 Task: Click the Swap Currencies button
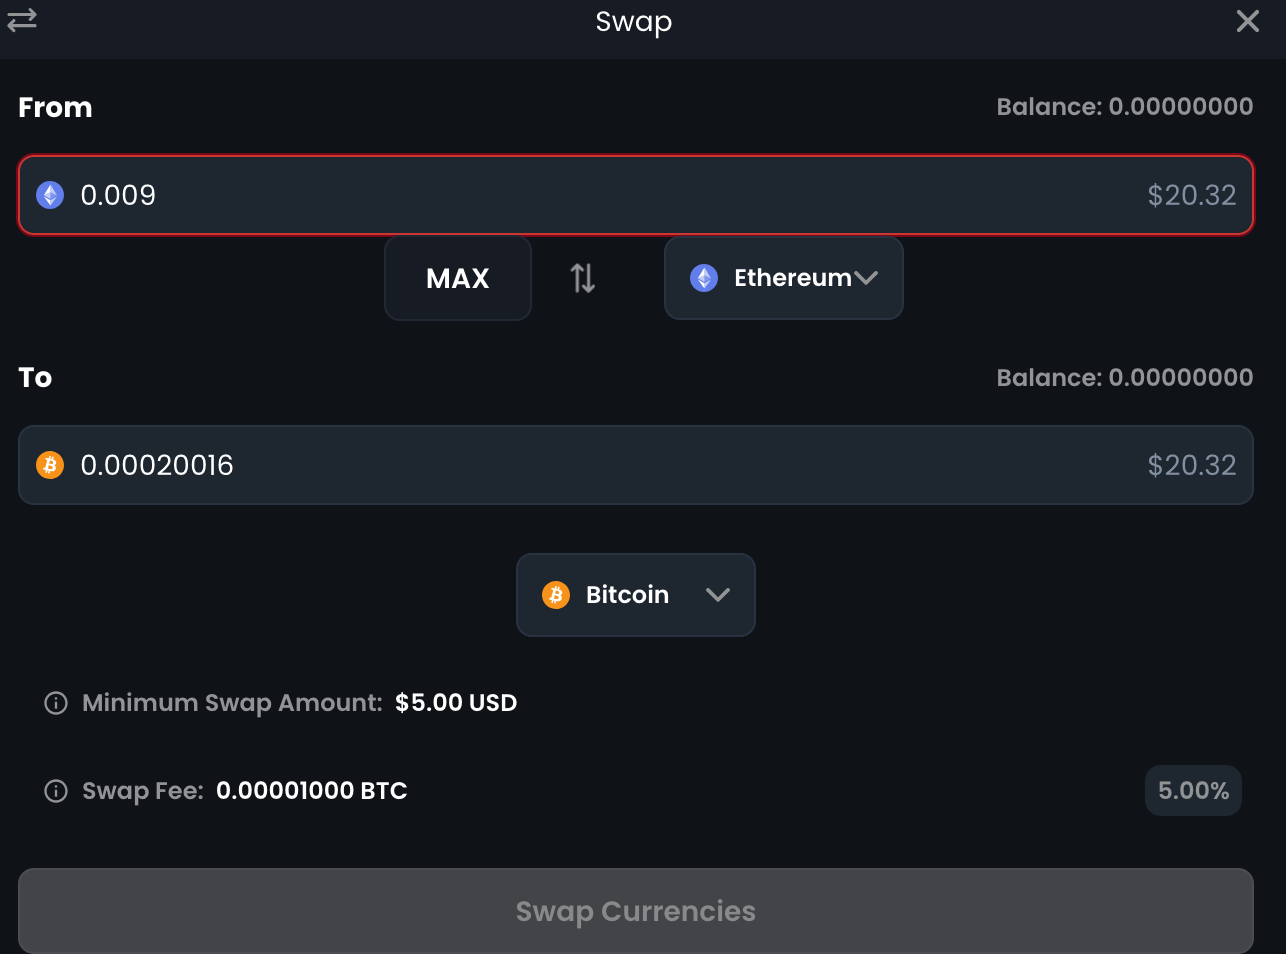(x=636, y=911)
